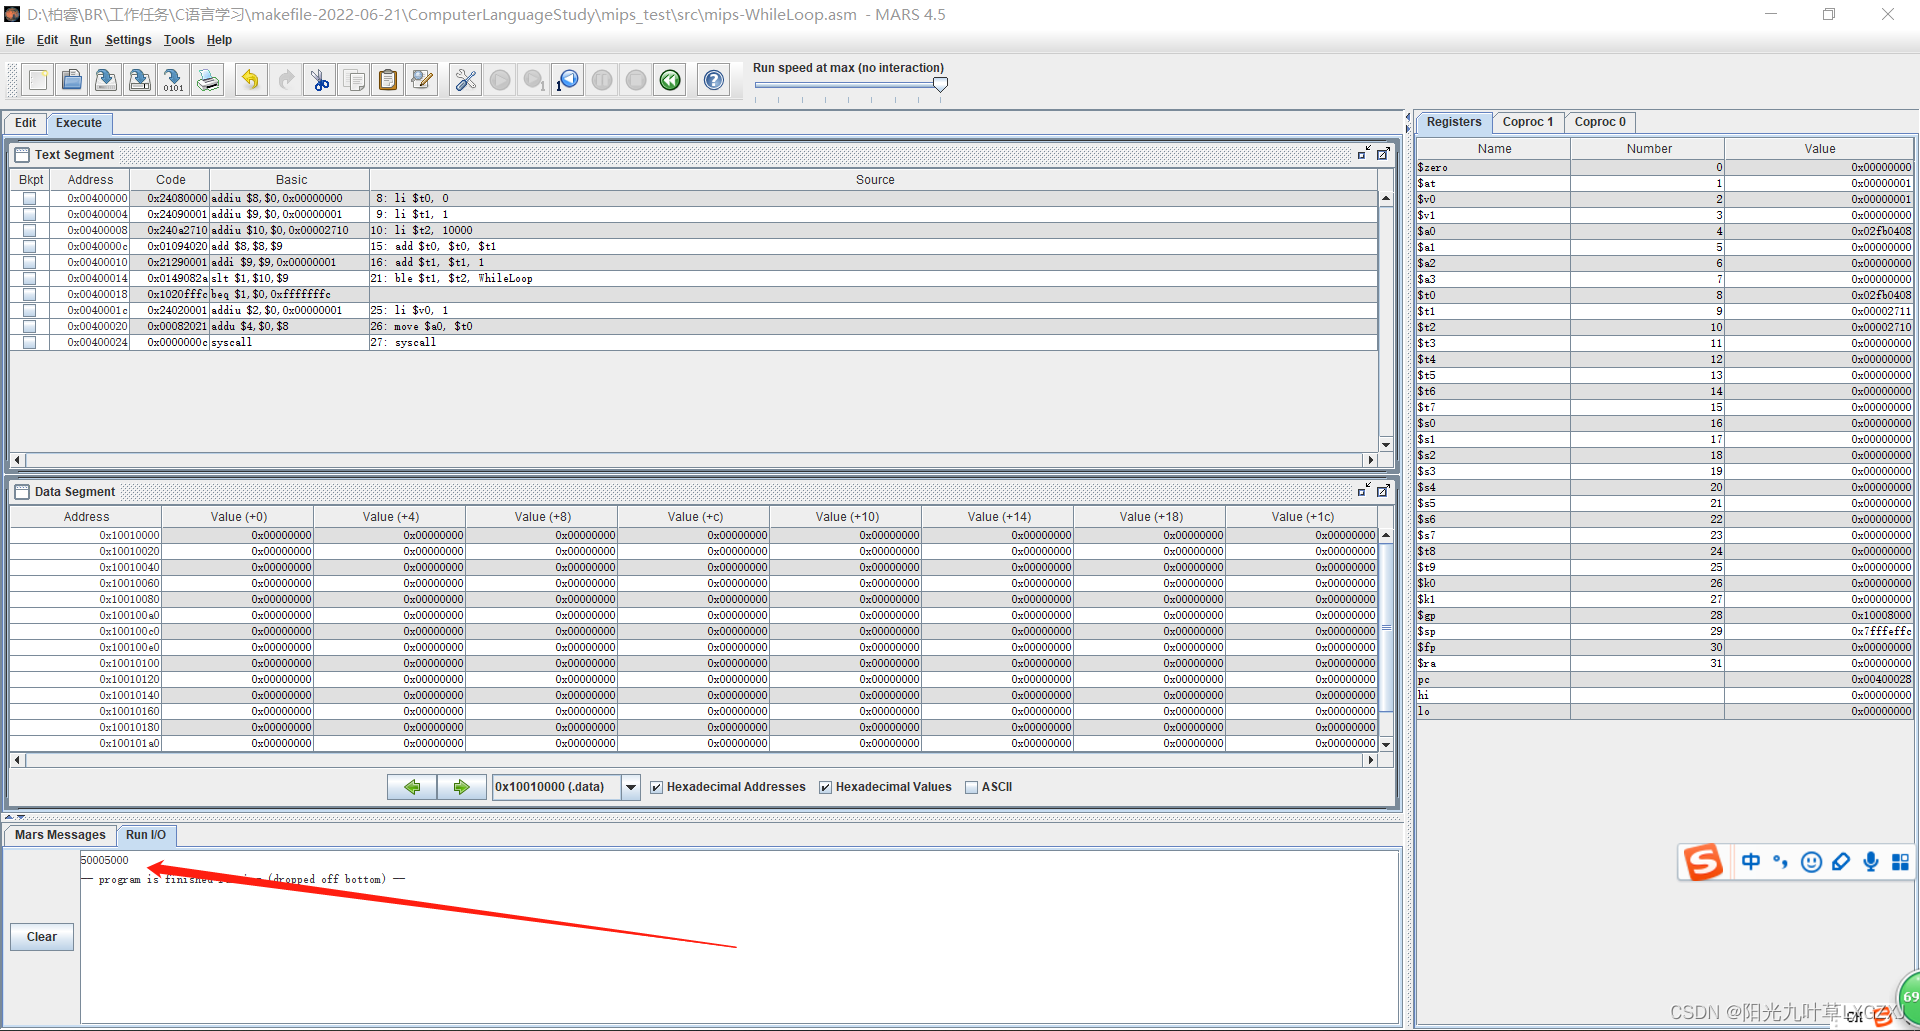Click the green next-address arrow button
Viewport: 1920px width, 1031px height.
coord(461,788)
